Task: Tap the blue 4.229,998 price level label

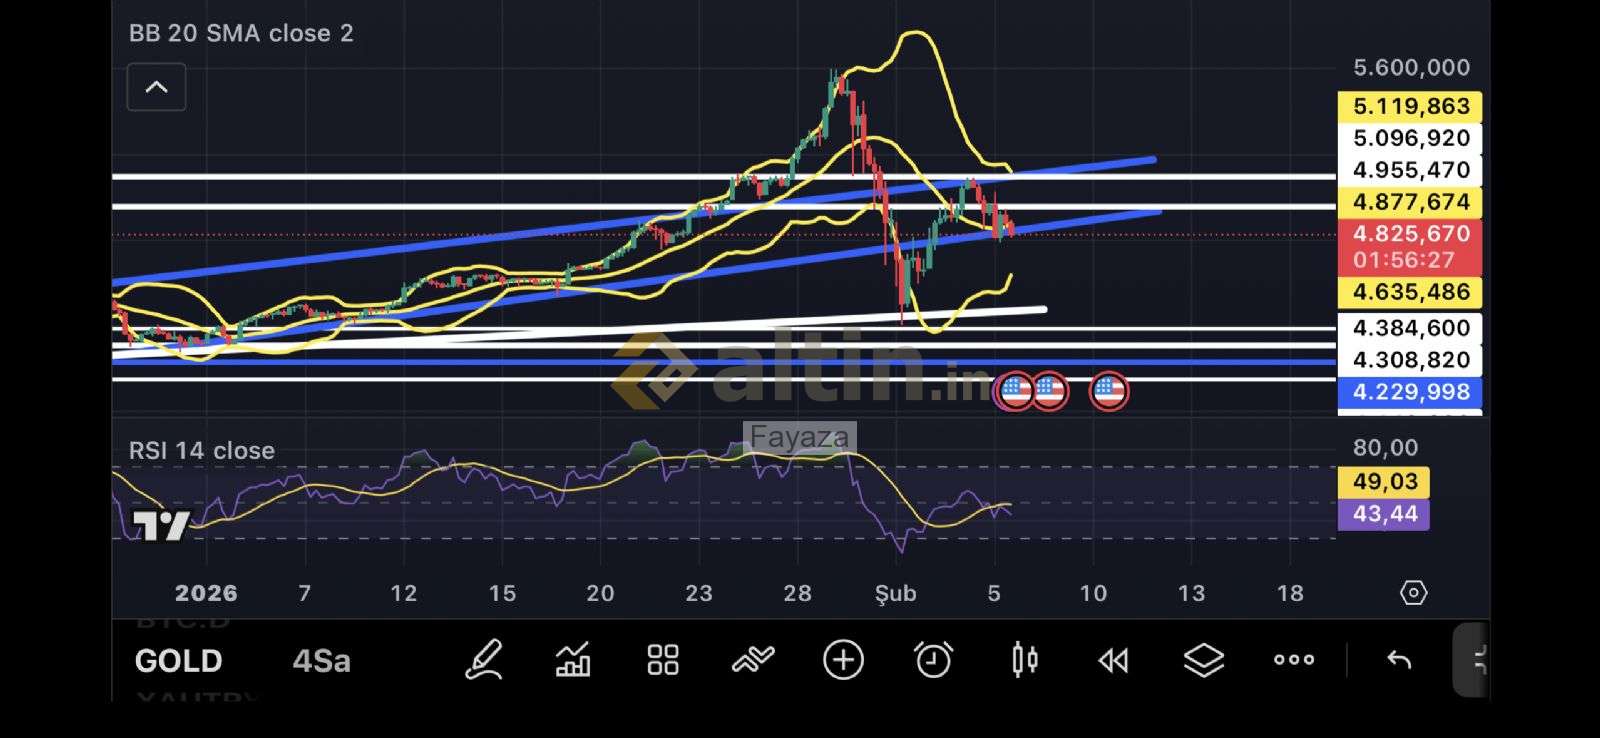Action: pos(1410,392)
